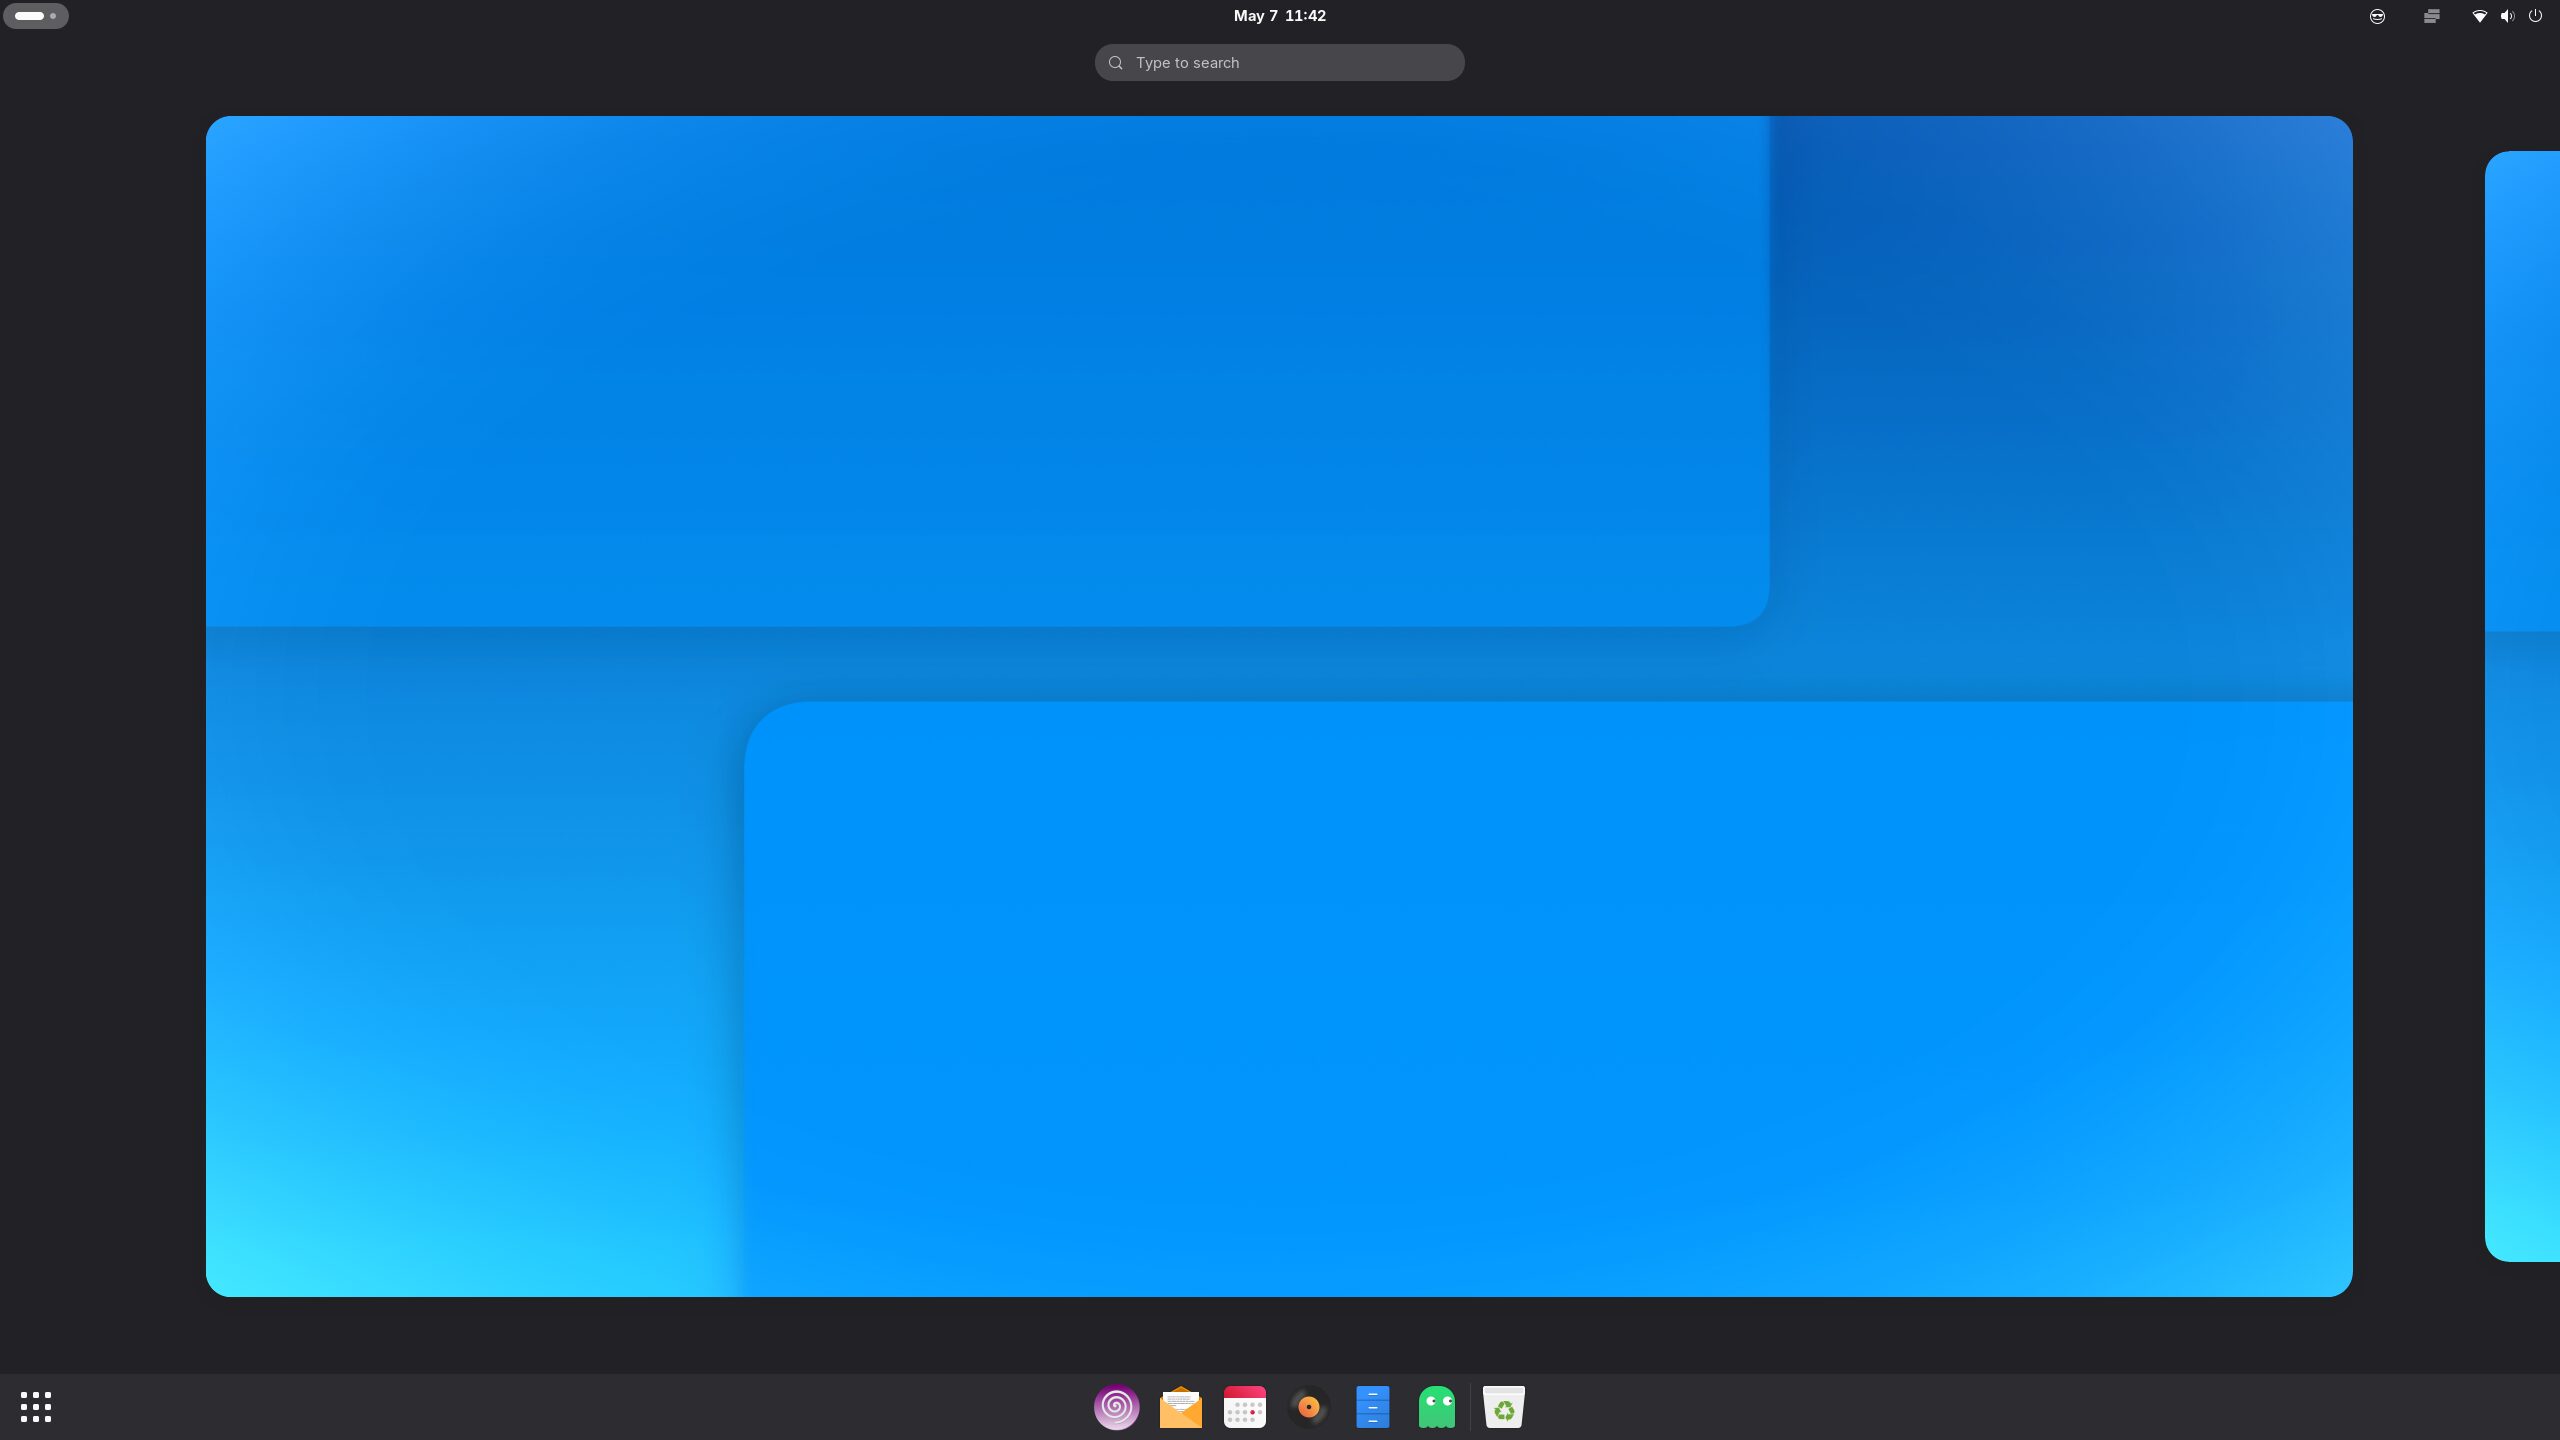Launch the mail envelope app

pyautogui.click(x=1180, y=1407)
